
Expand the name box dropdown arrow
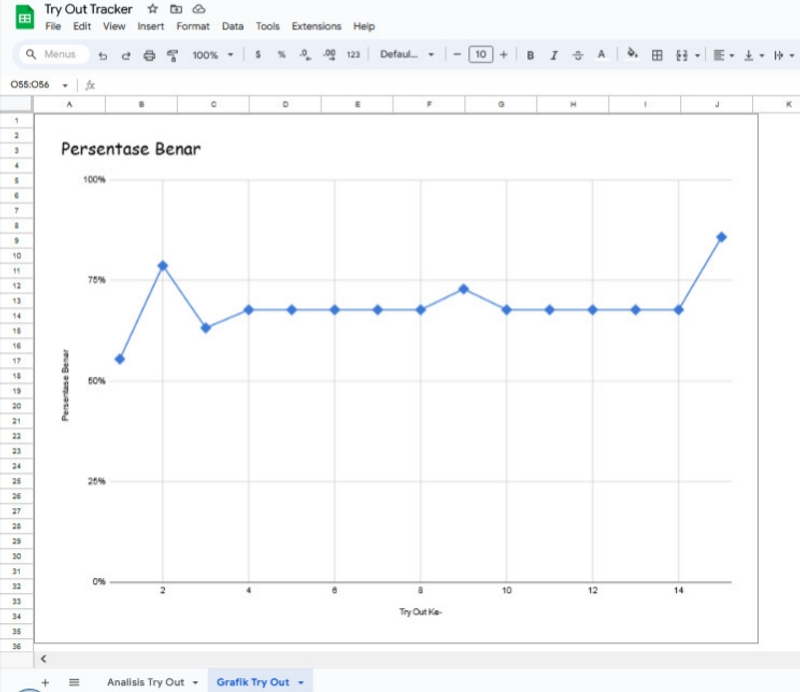[65, 85]
